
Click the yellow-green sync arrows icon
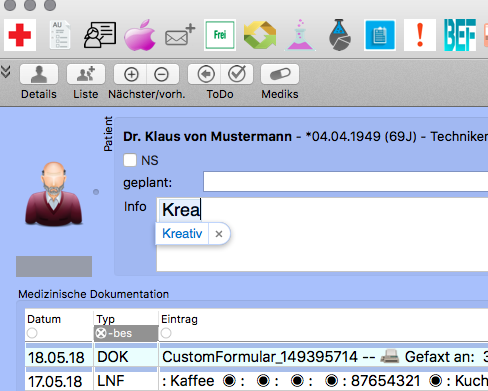[260, 35]
